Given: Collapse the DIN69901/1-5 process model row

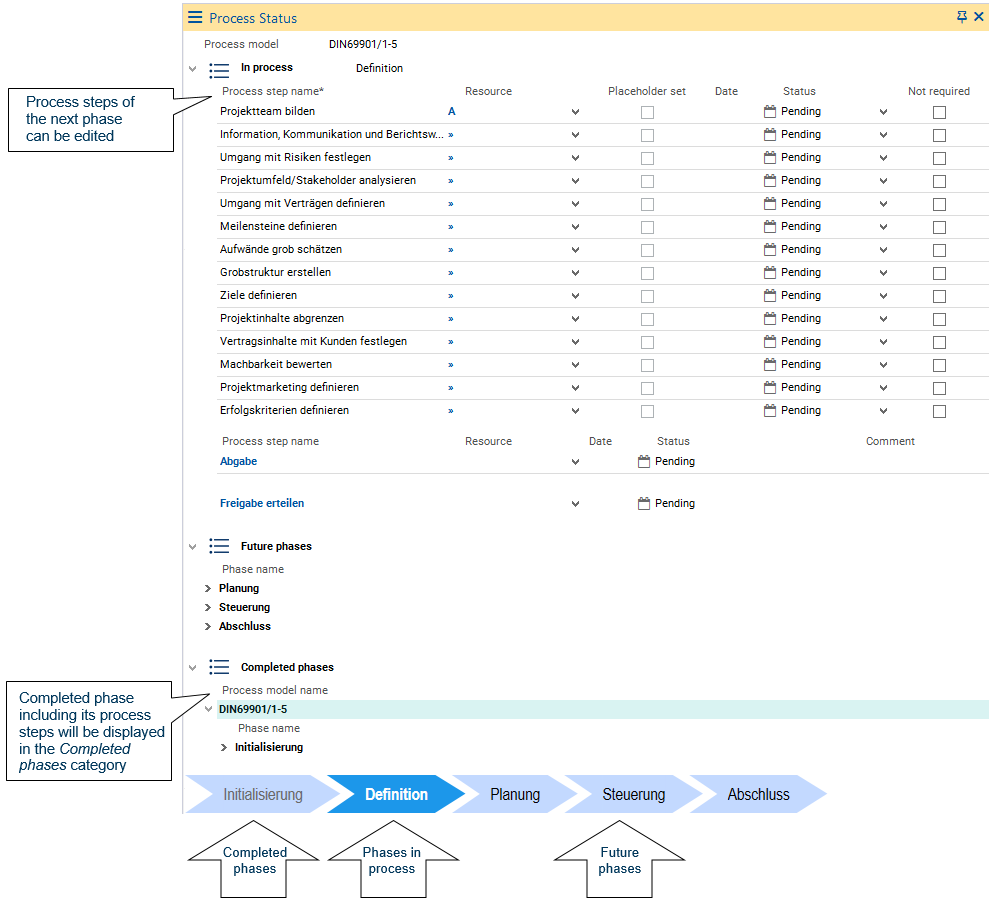Looking at the screenshot, I should coord(208,709).
